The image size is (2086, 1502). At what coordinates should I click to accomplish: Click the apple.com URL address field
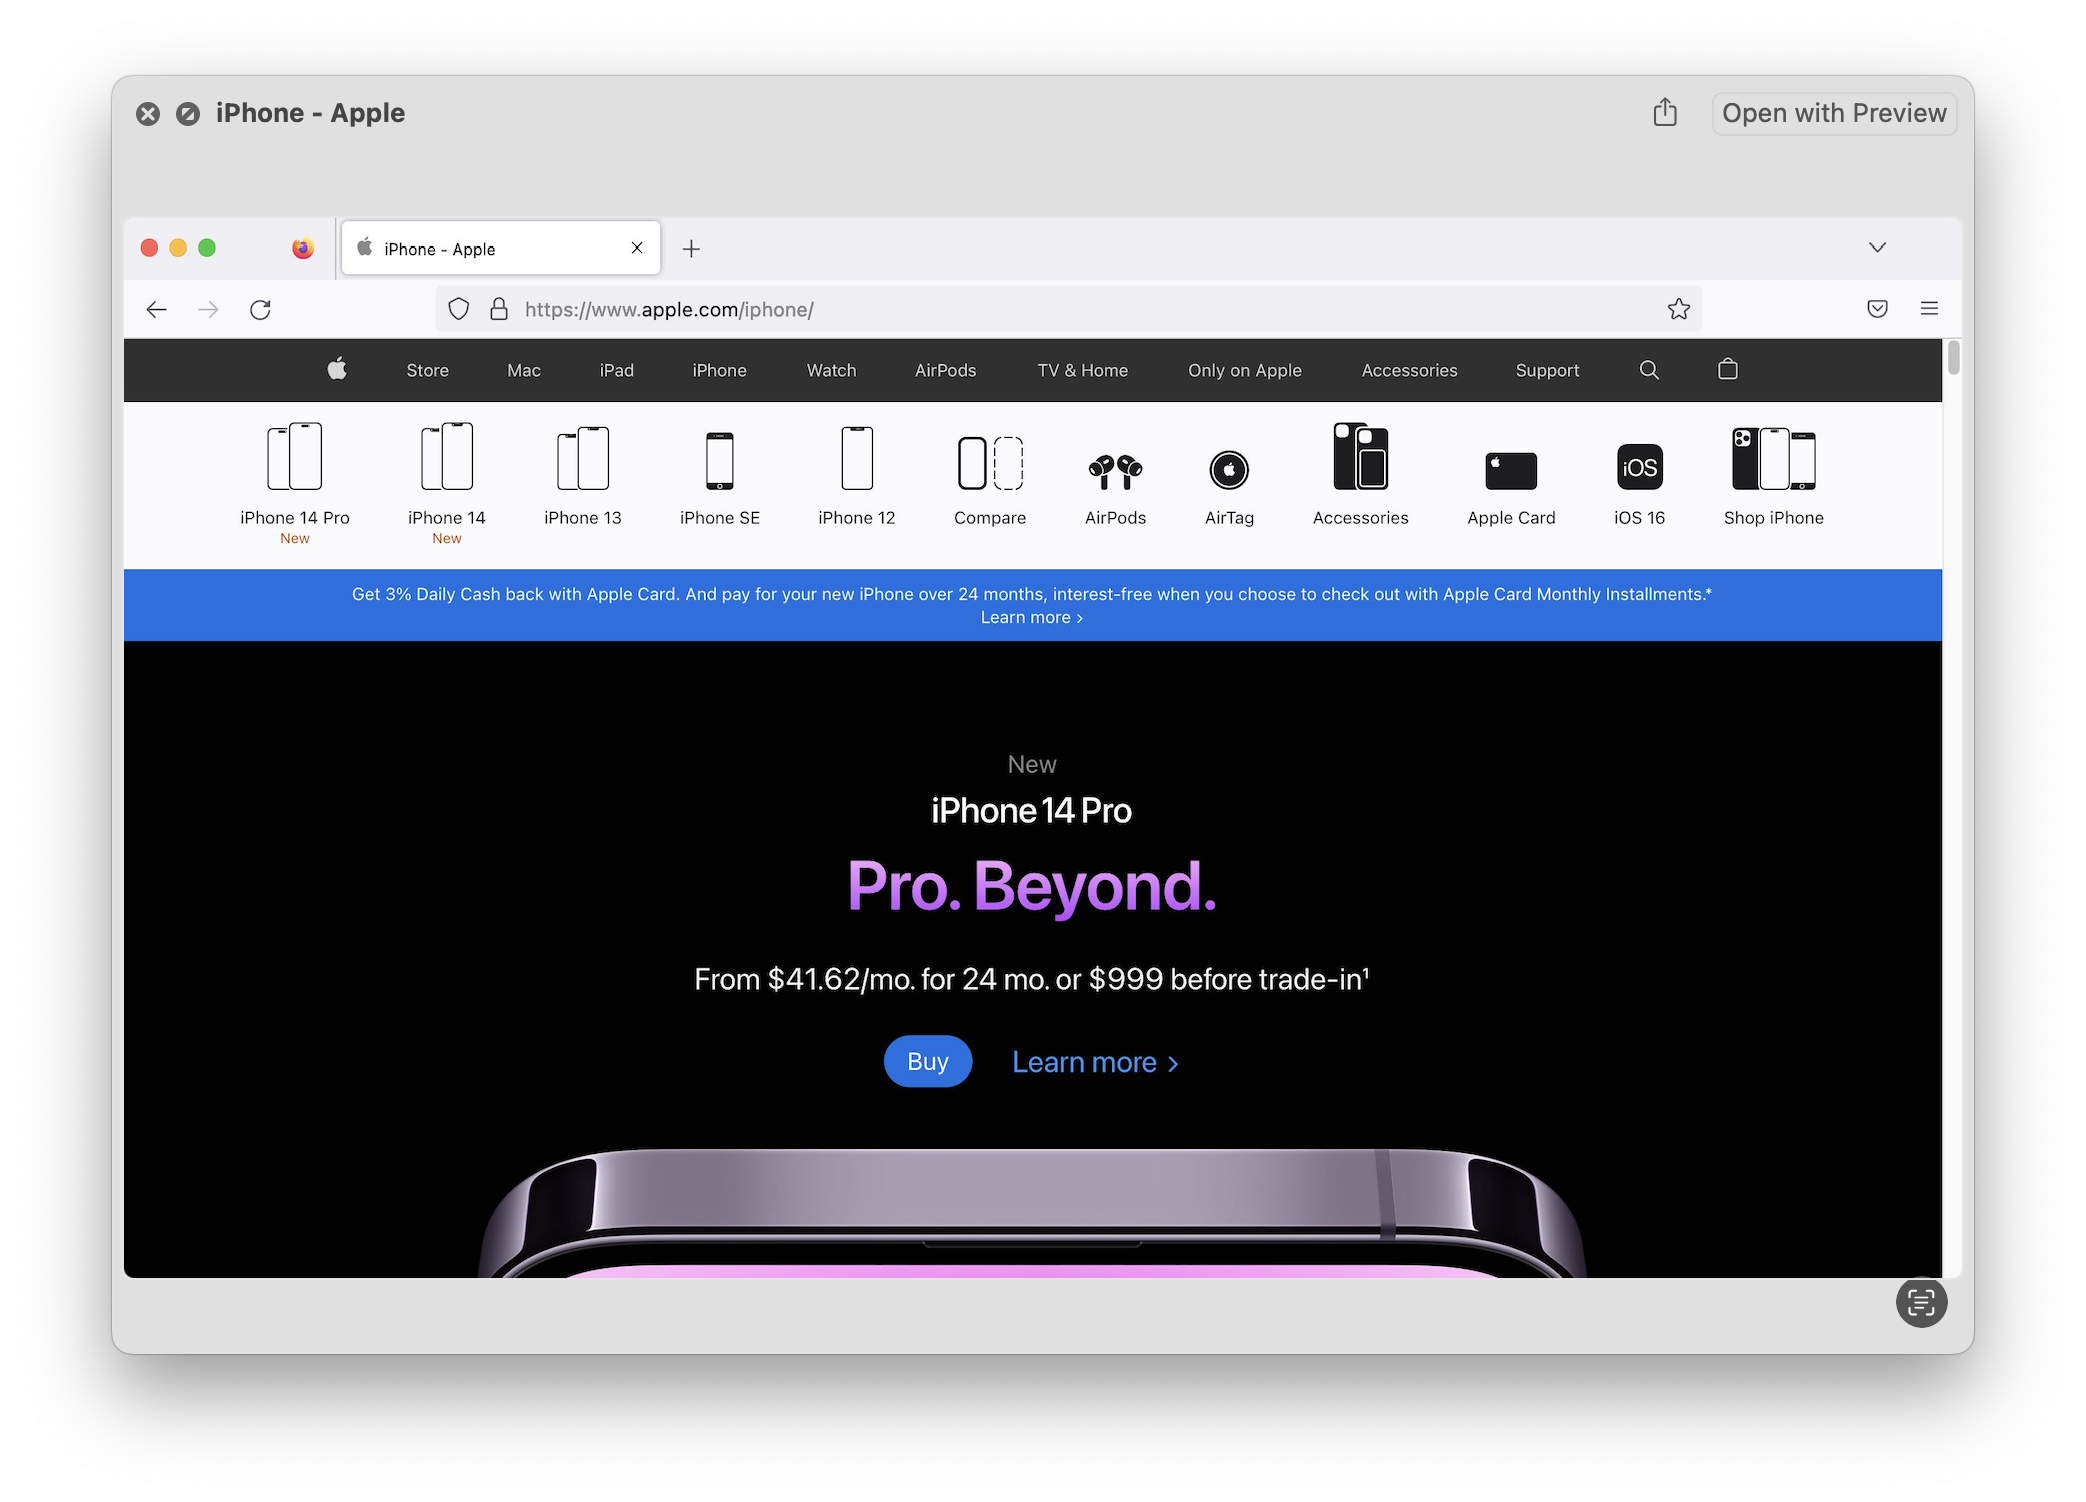click(x=1068, y=309)
